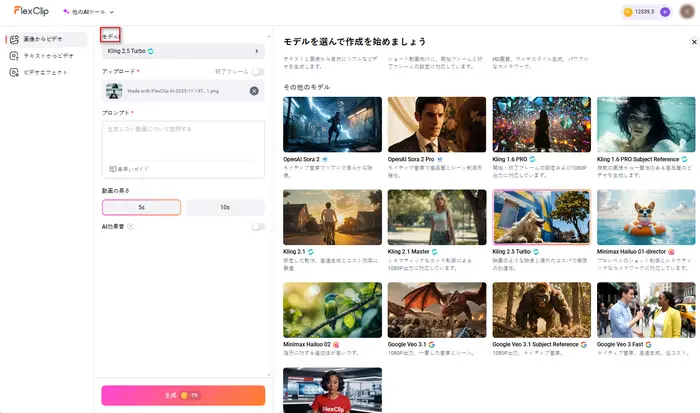This screenshot has height=413, width=700.
Task: Open the other AI tools dropdown
Action: 87,12
